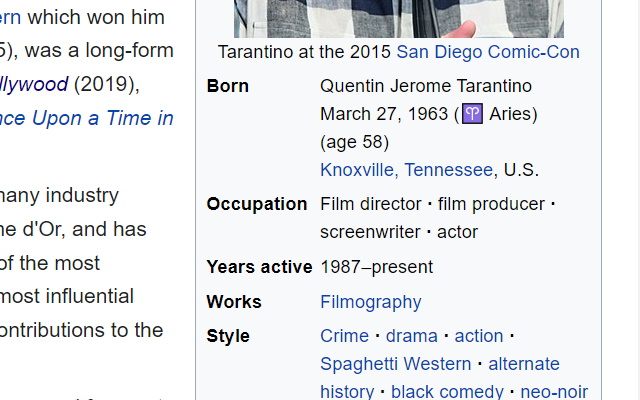
Task: Click the Occupation label in the infobox
Action: coord(257,204)
